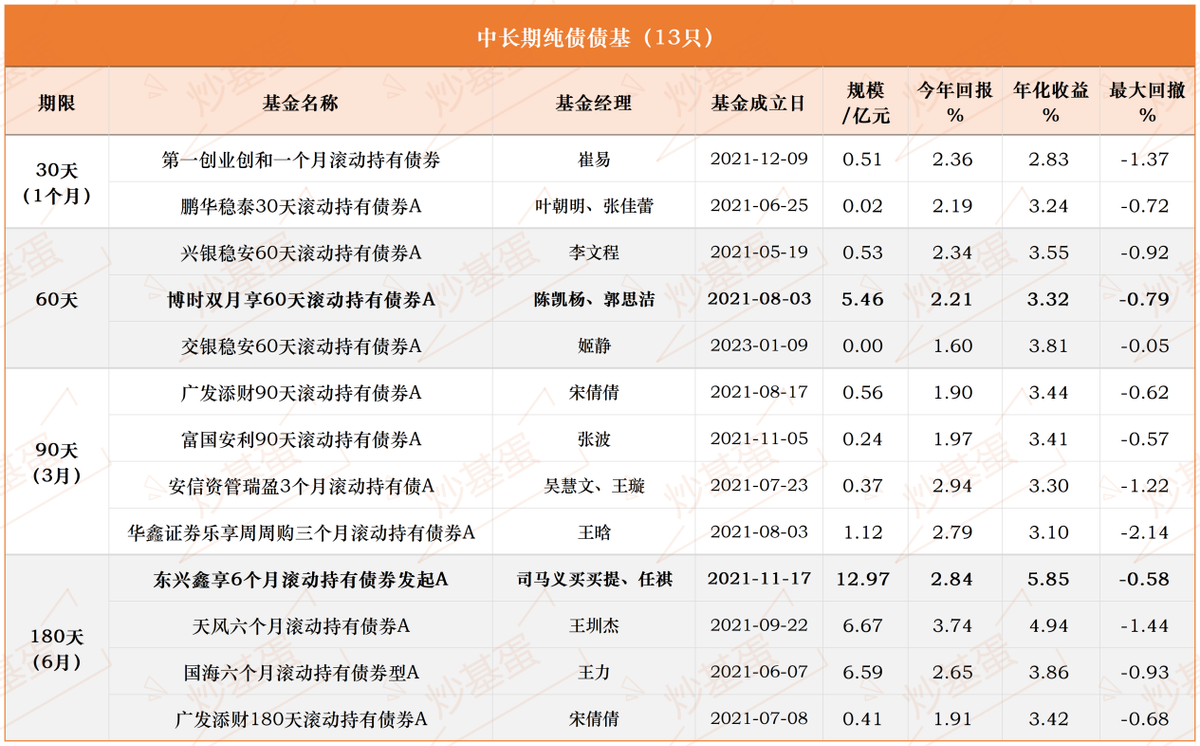Click annualized return value 5.85
The width and height of the screenshot is (1200, 746).
[x=1050, y=579]
